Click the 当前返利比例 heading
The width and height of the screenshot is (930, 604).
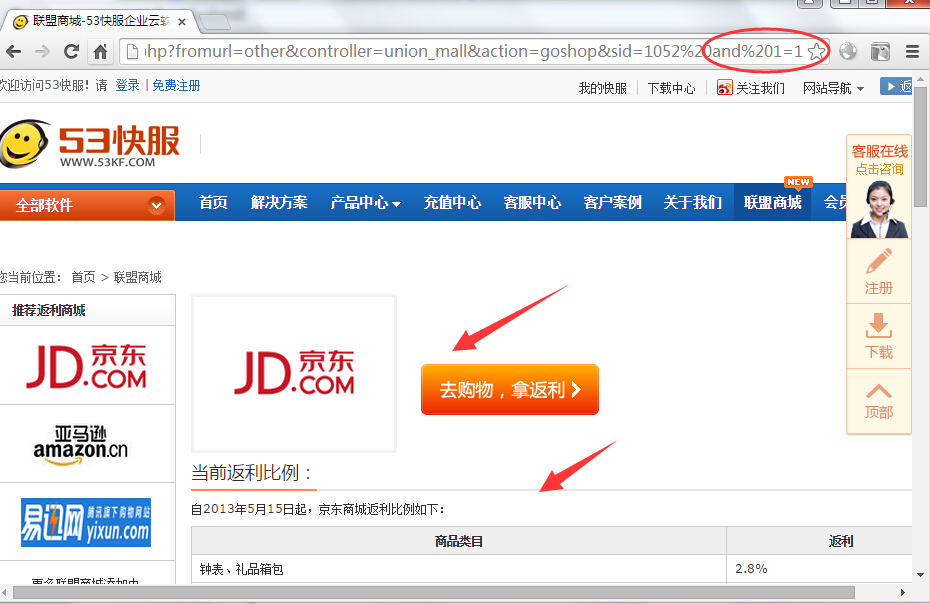click(x=251, y=473)
